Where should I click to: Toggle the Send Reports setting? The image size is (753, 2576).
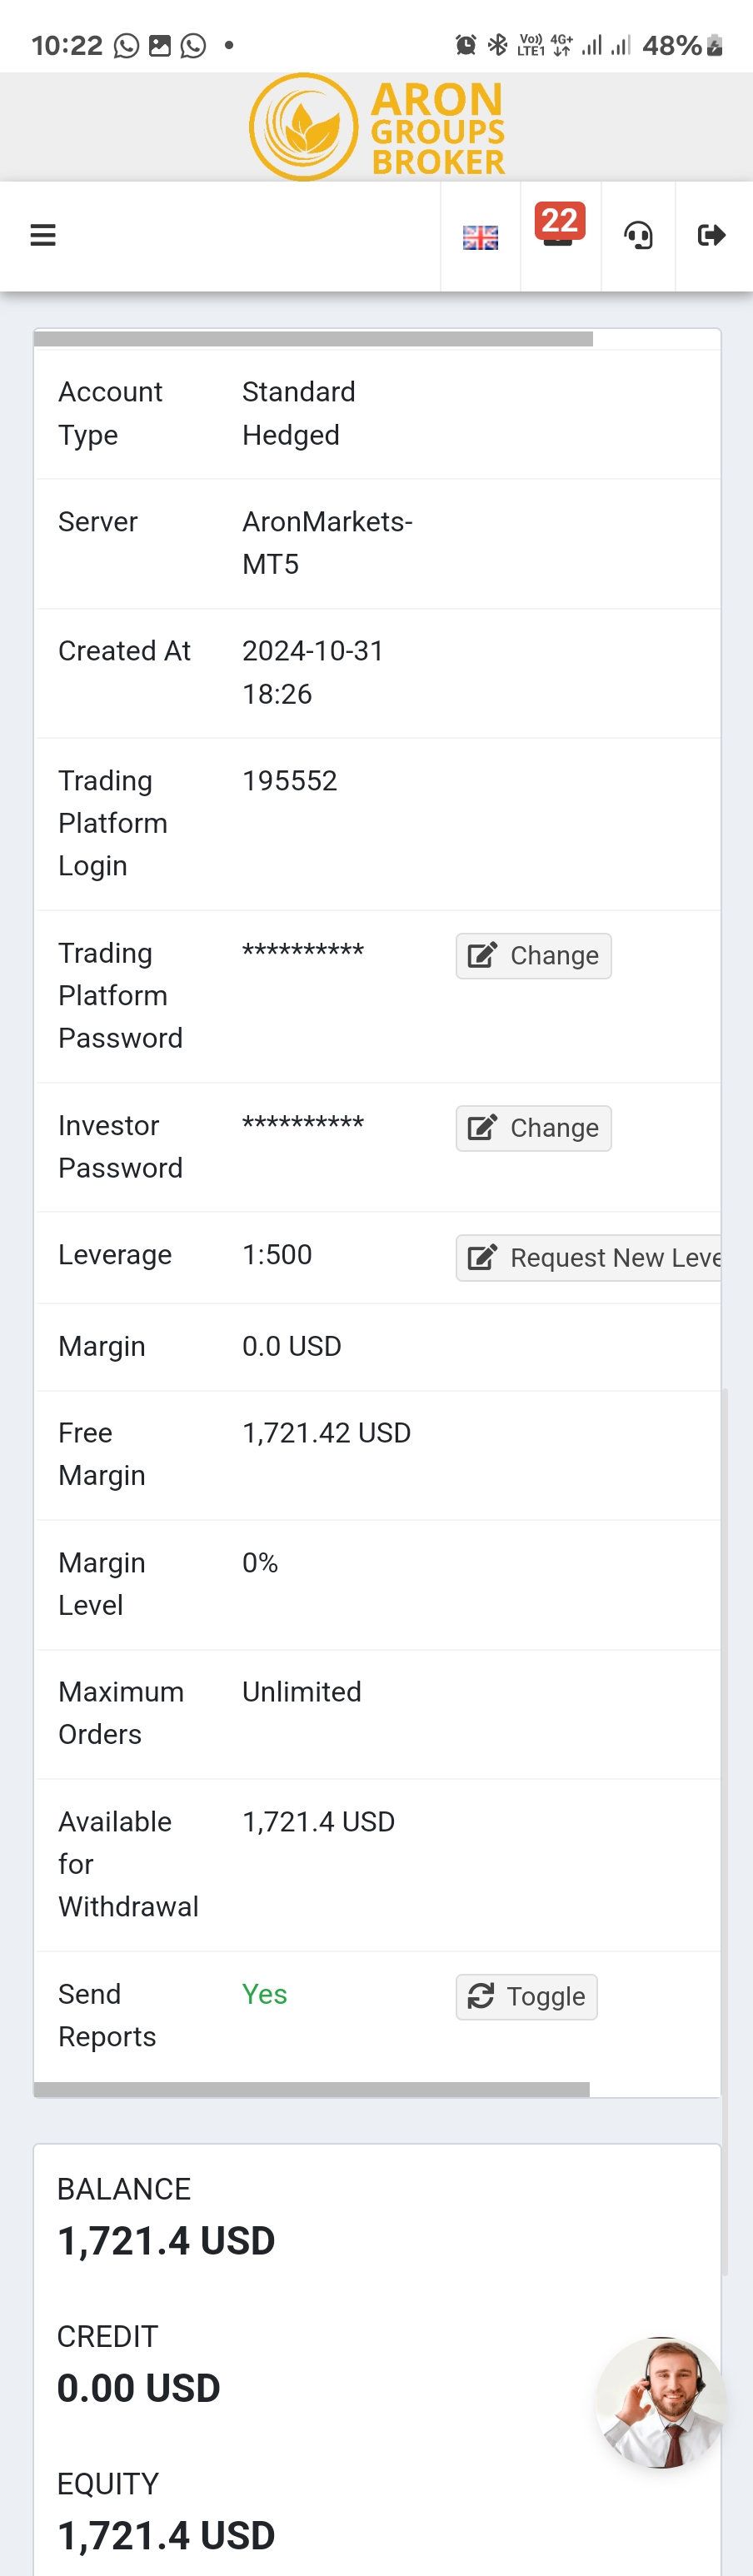click(526, 1996)
